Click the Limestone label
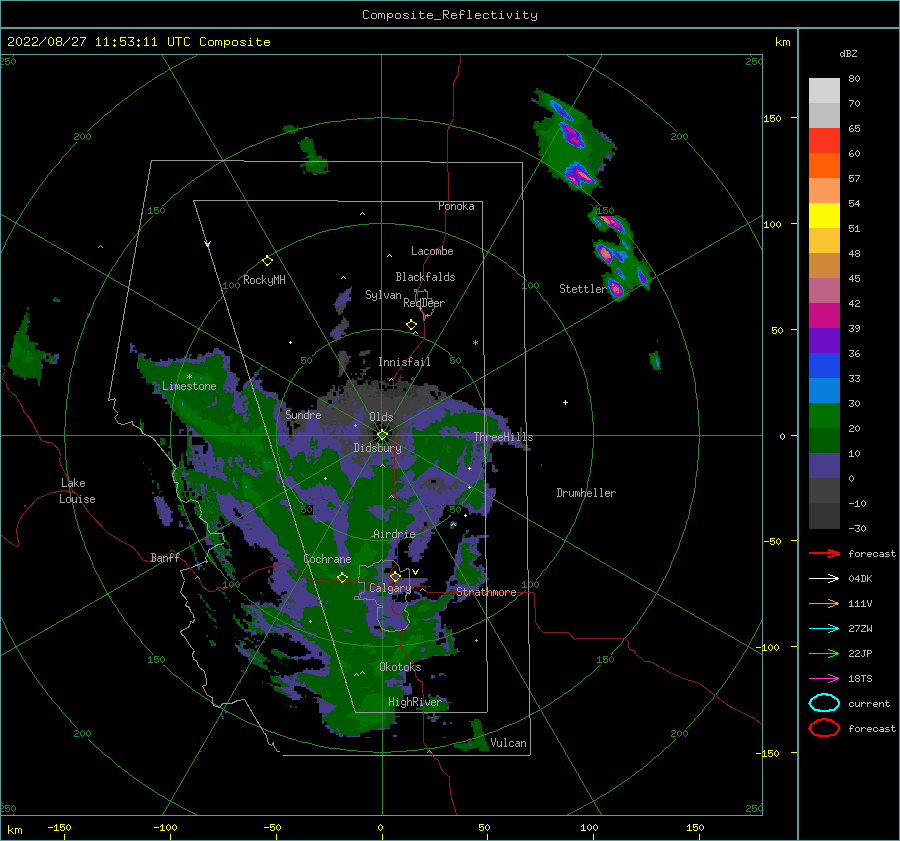 click(189, 386)
